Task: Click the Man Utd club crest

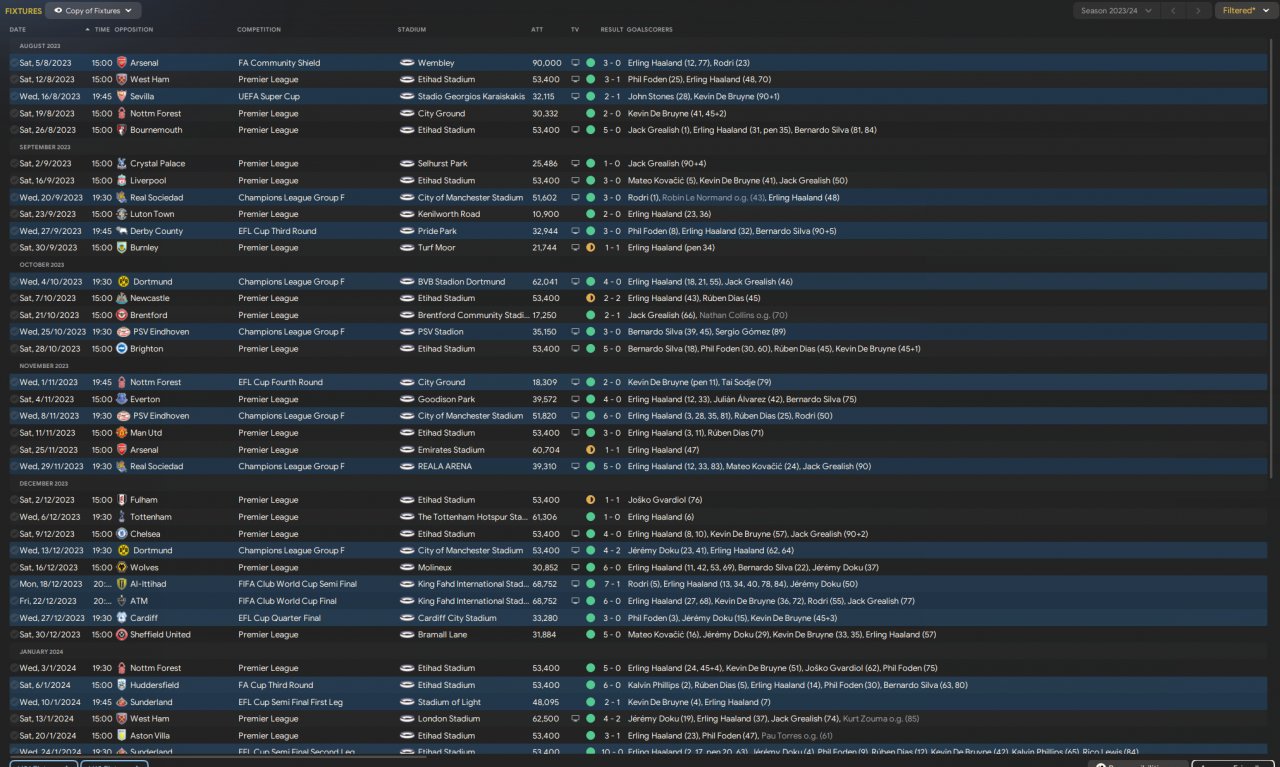Action: click(x=122, y=433)
